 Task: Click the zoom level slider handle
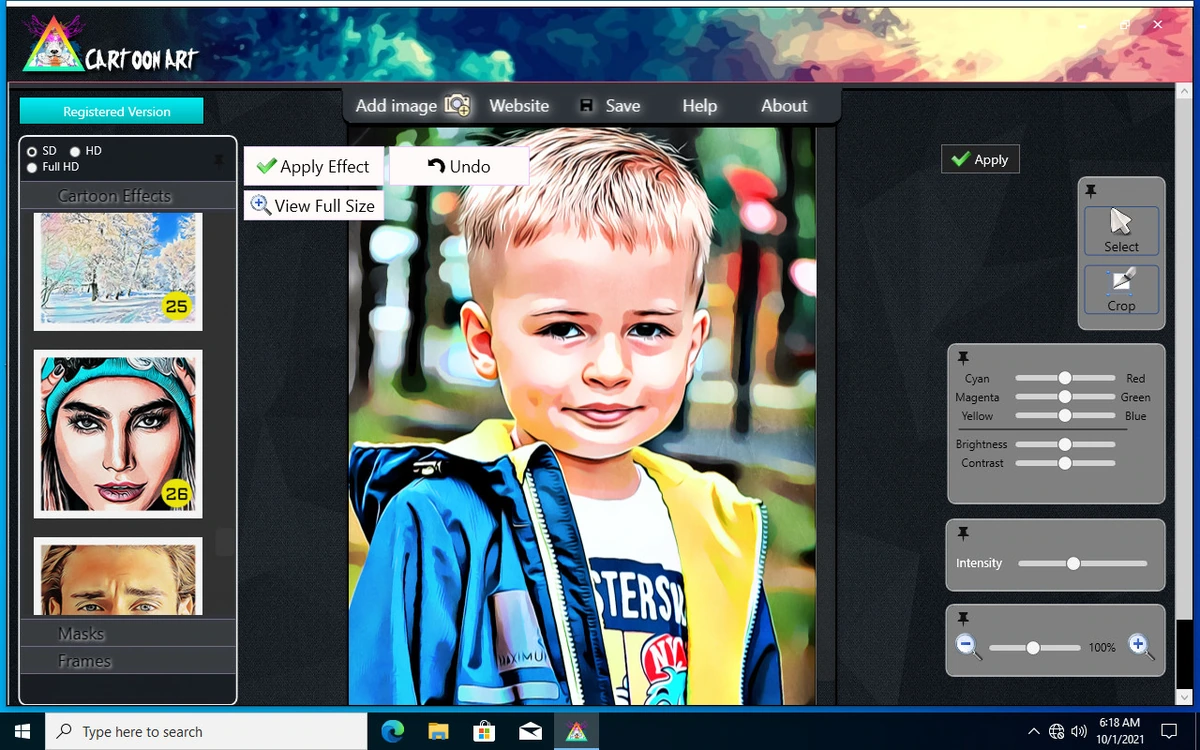coord(1033,648)
